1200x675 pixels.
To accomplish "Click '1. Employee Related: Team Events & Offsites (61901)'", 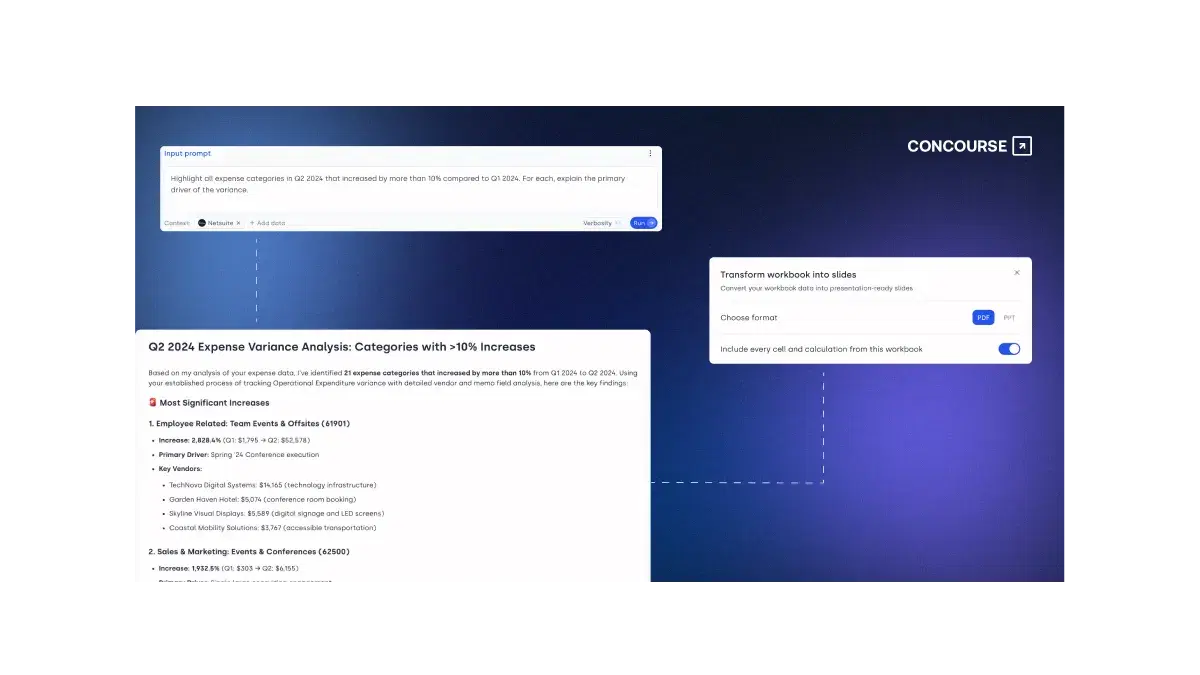I will tap(249, 423).
